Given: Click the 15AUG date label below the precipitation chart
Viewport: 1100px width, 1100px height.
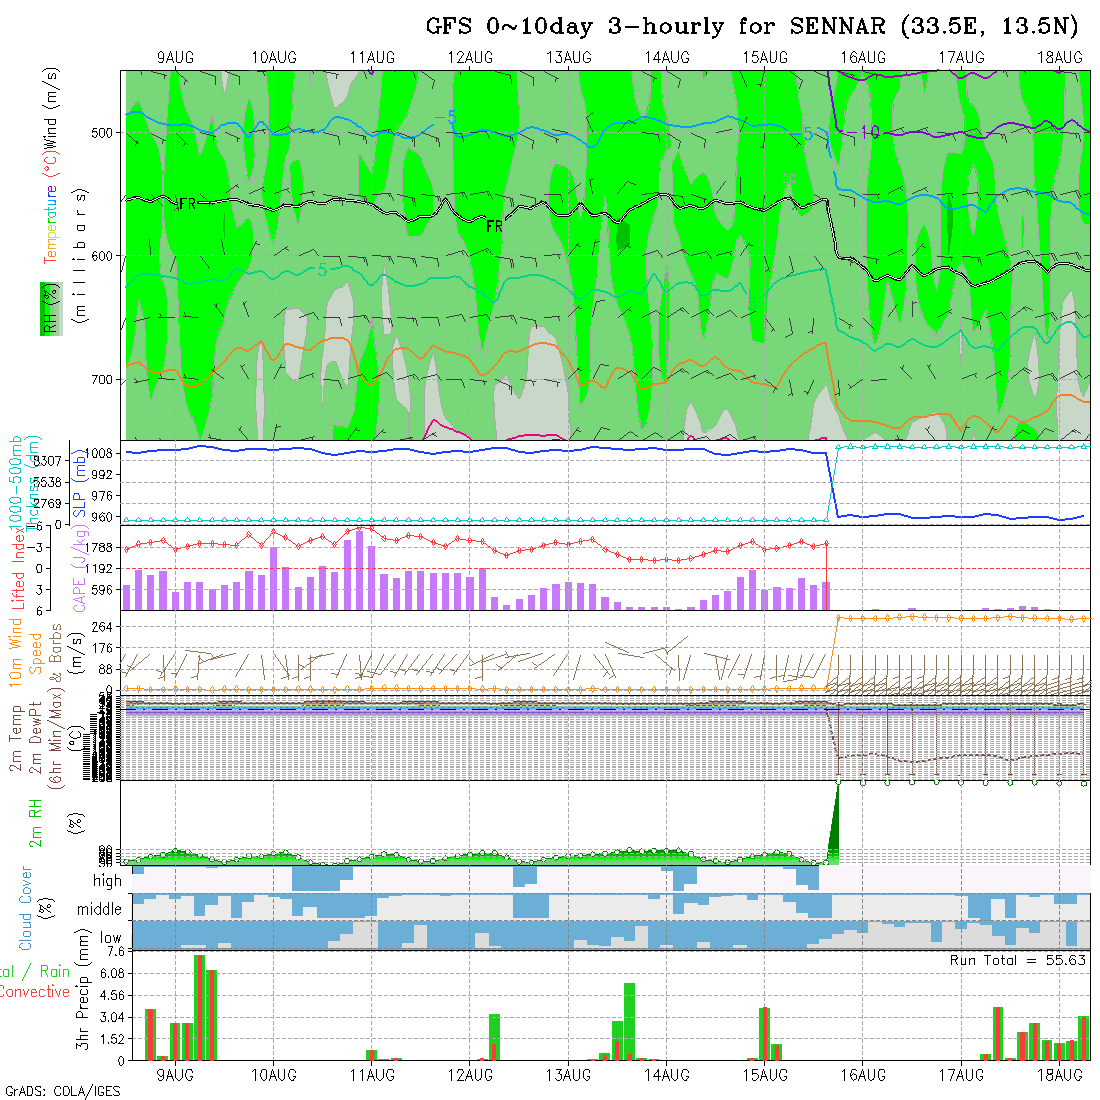Looking at the screenshot, I should point(765,1075).
